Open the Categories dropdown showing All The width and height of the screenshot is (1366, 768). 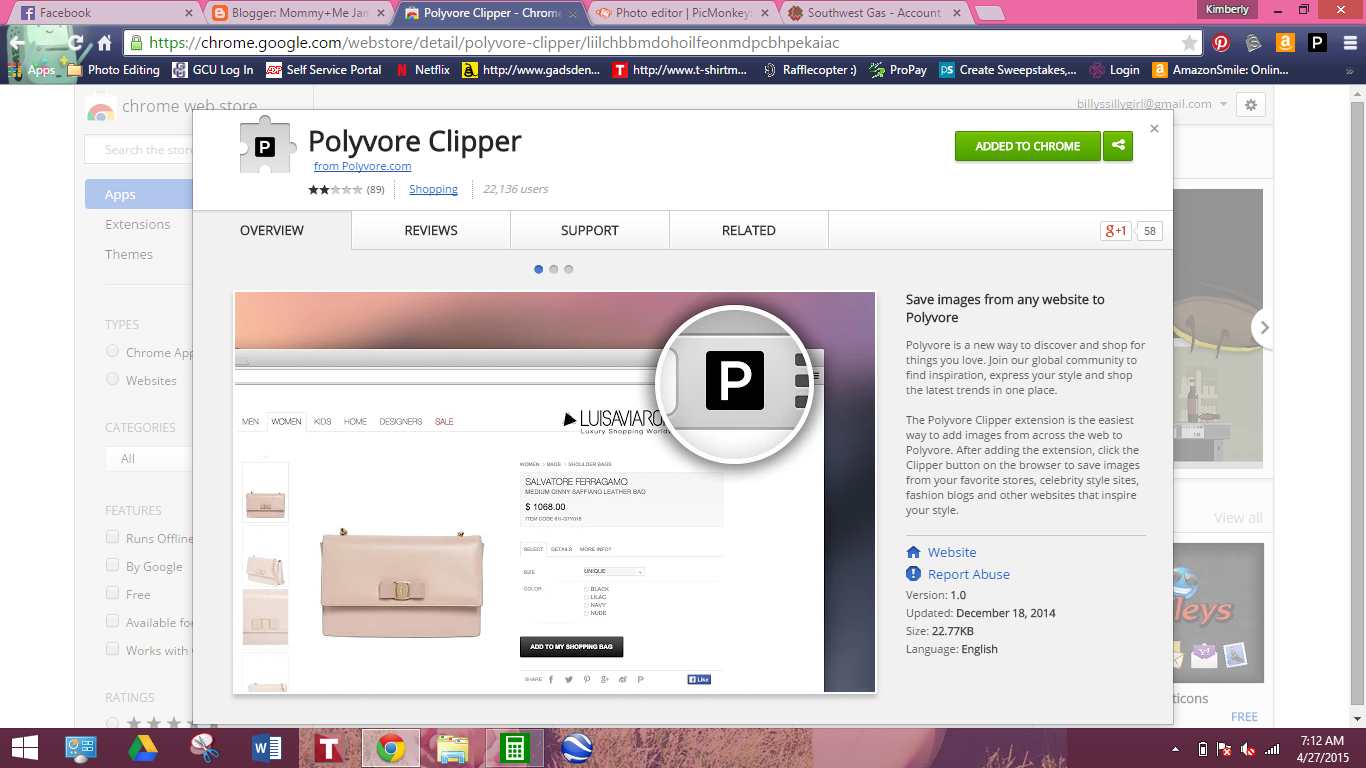tap(149, 458)
